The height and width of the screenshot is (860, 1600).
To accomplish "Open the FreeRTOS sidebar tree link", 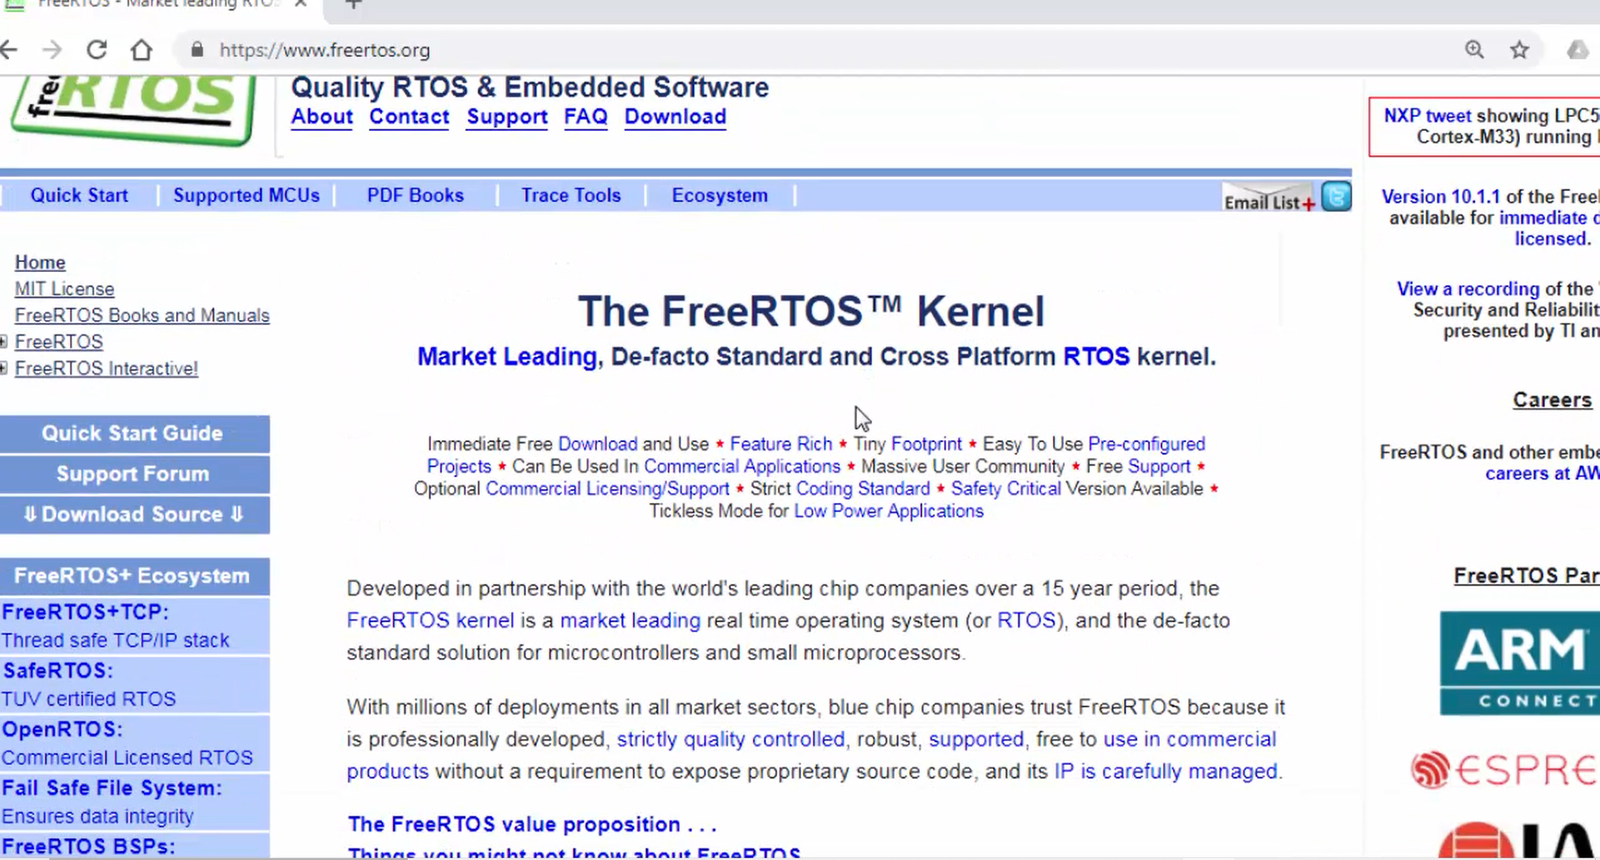I will pyautogui.click(x=59, y=342).
